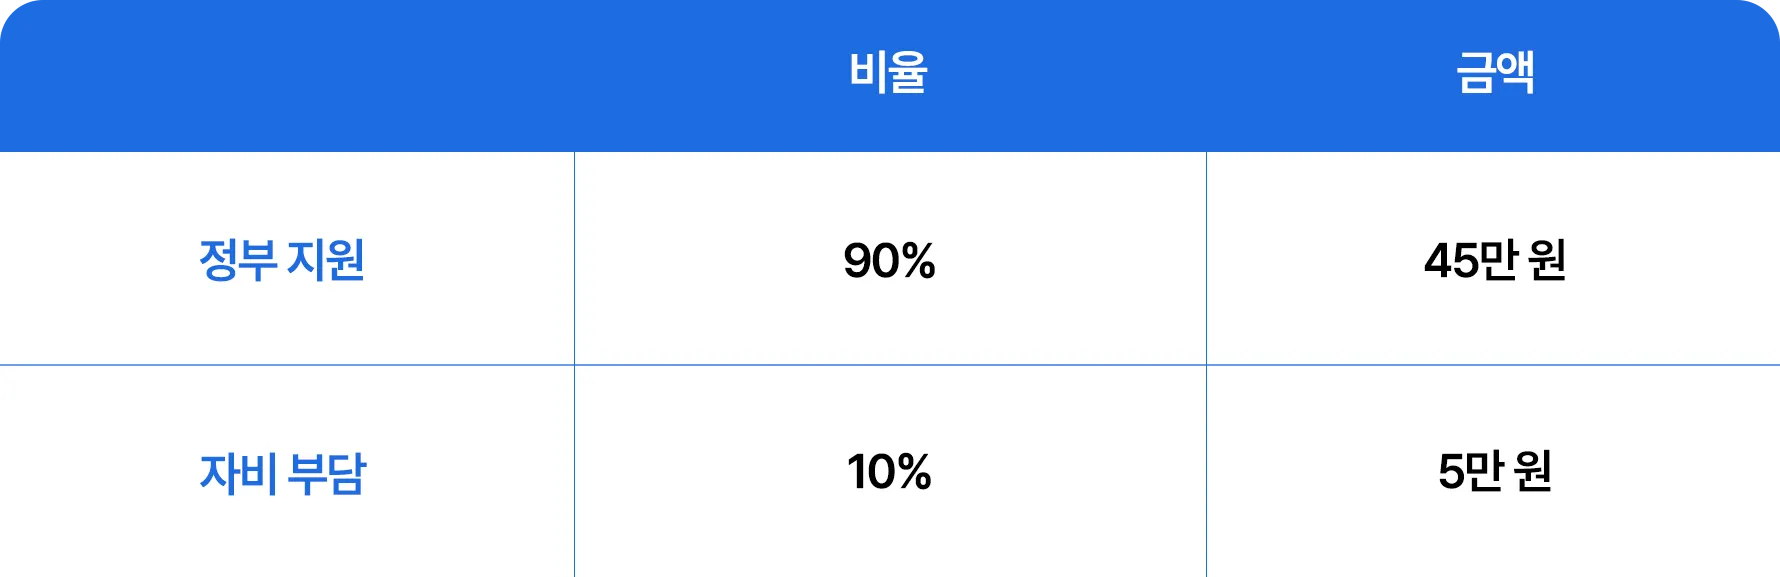Click the word 정부 in the first row
Screen dimensions: 1780x577
click(x=238, y=260)
